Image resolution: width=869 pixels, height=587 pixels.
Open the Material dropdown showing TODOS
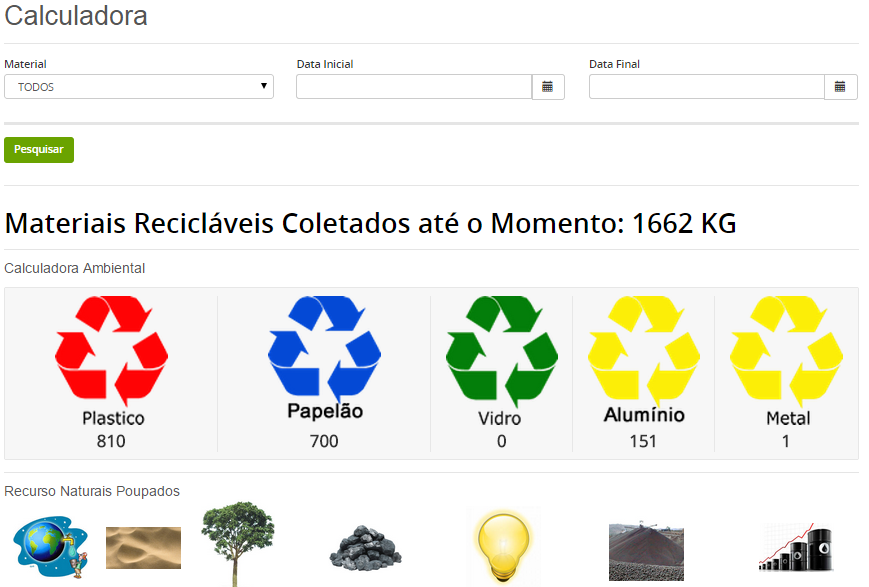pyautogui.click(x=139, y=87)
